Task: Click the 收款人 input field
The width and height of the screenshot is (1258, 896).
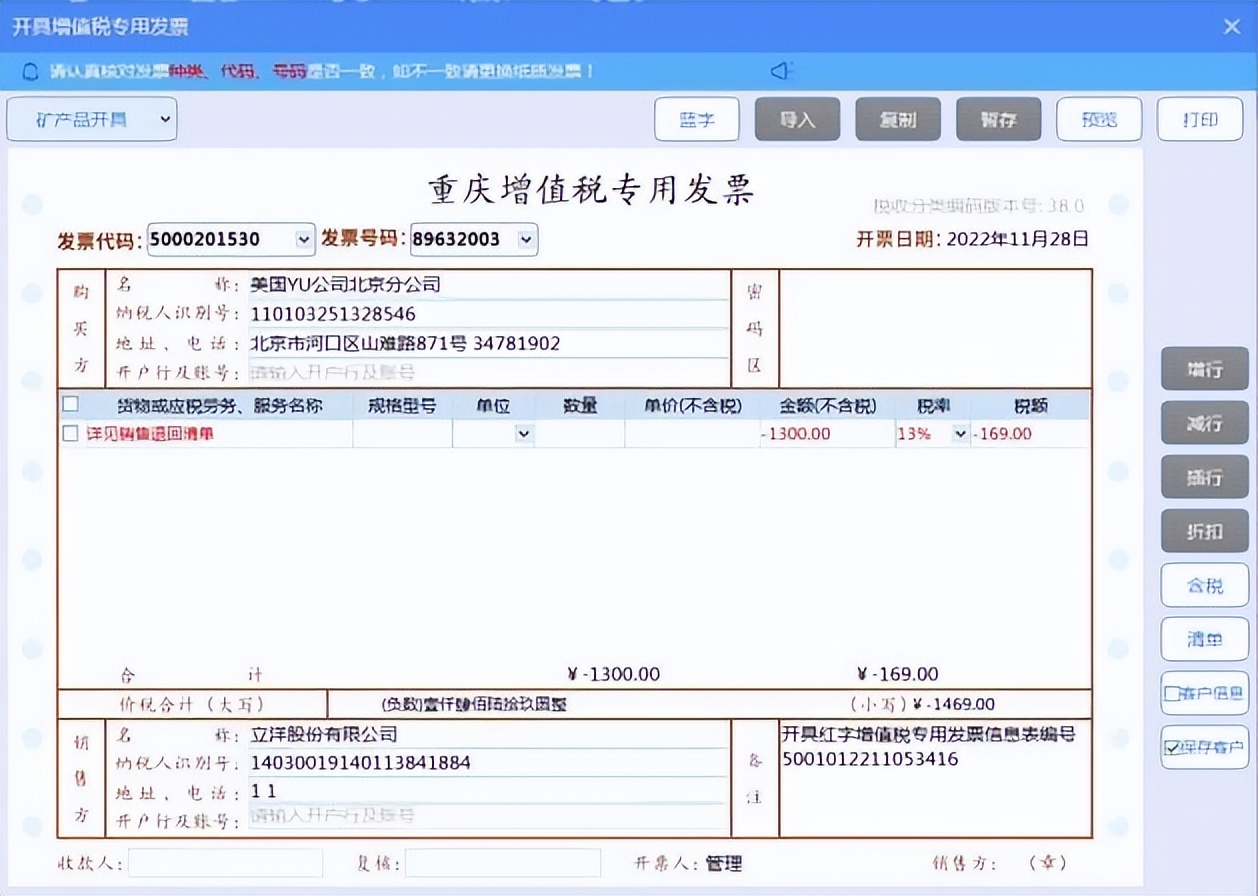Action: [x=225, y=862]
